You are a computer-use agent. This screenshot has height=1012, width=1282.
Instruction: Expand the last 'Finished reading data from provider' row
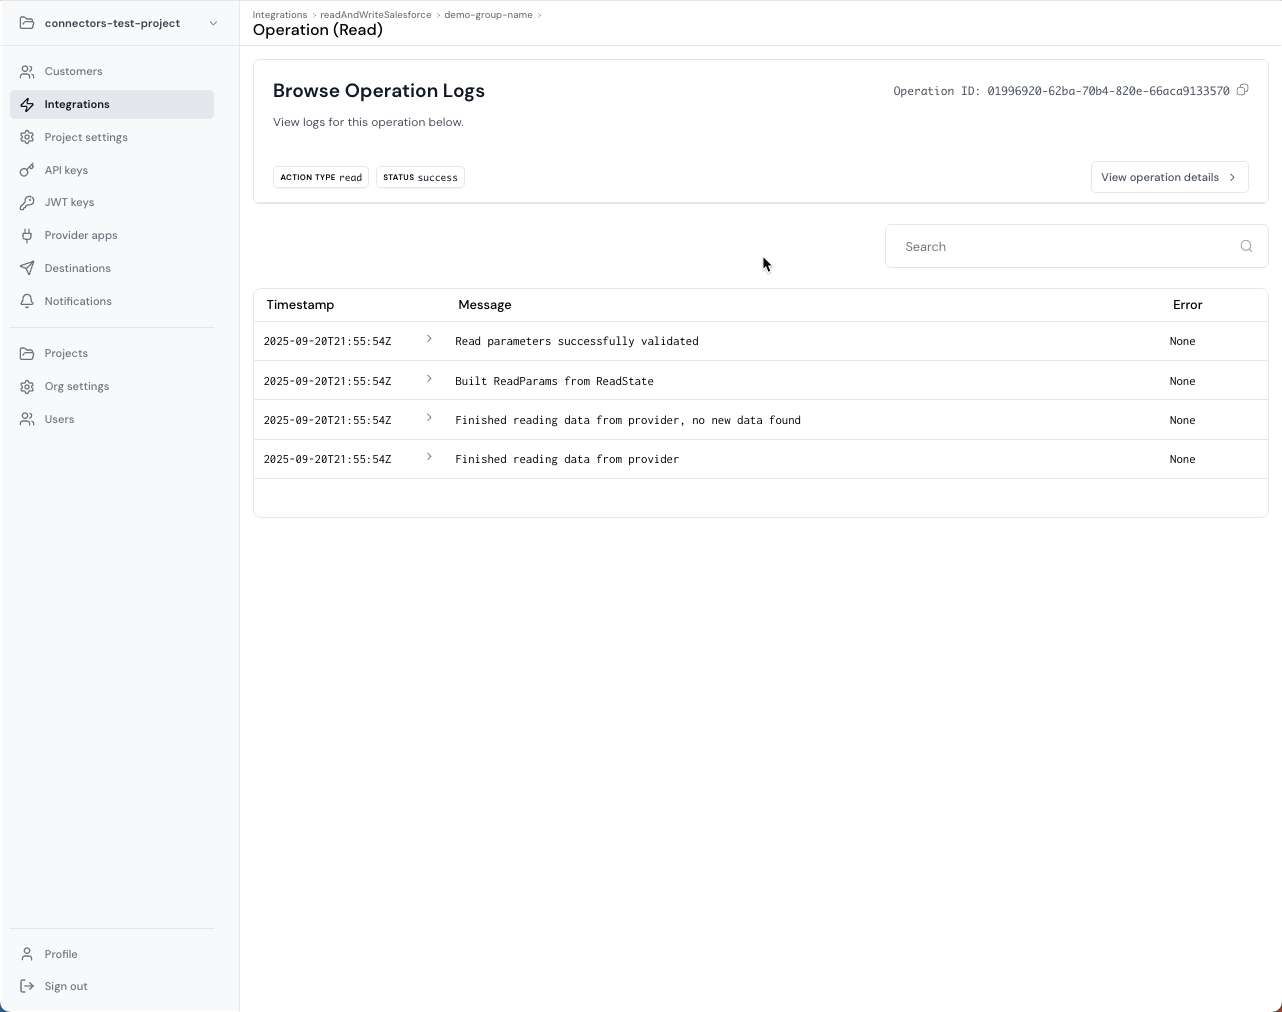pyautogui.click(x=429, y=457)
